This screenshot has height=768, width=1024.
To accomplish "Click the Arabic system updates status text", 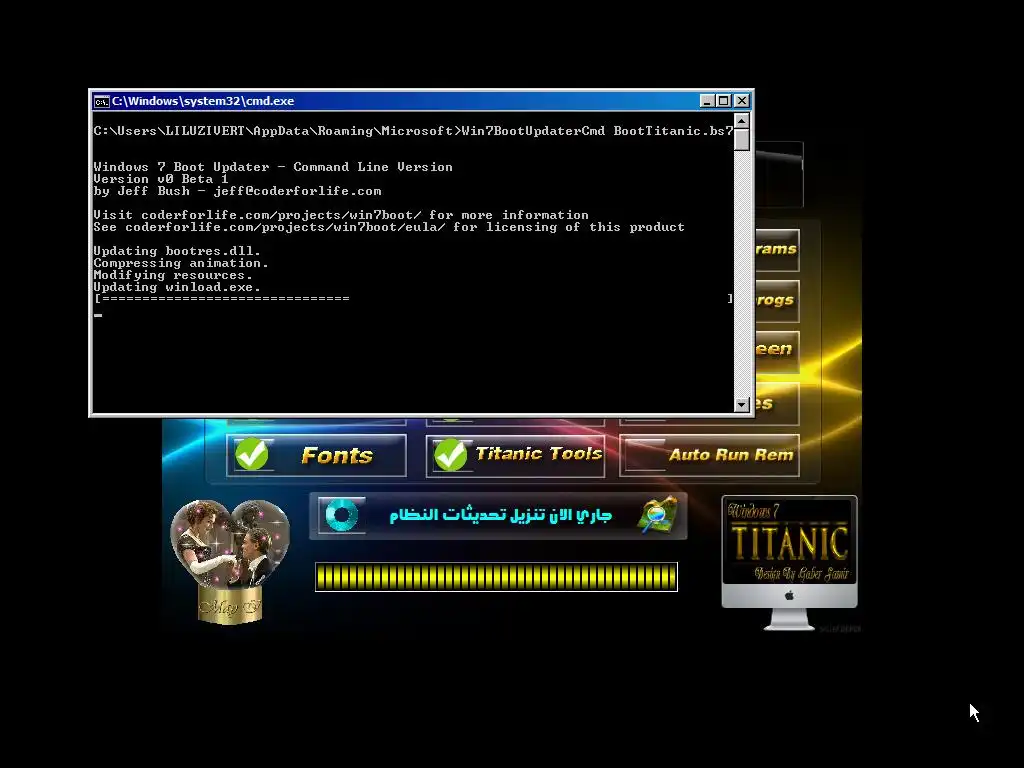I will coord(500,515).
